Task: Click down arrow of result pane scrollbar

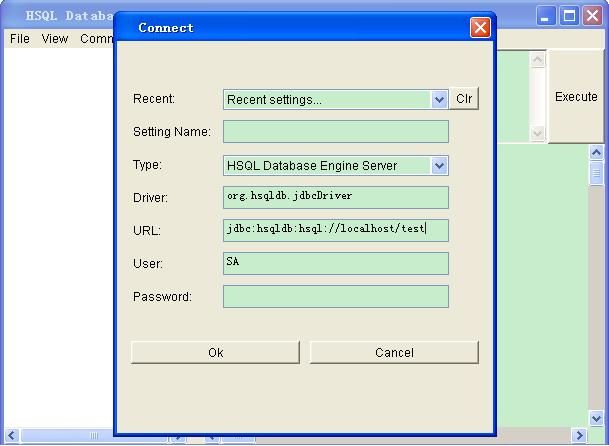Action: [x=596, y=418]
